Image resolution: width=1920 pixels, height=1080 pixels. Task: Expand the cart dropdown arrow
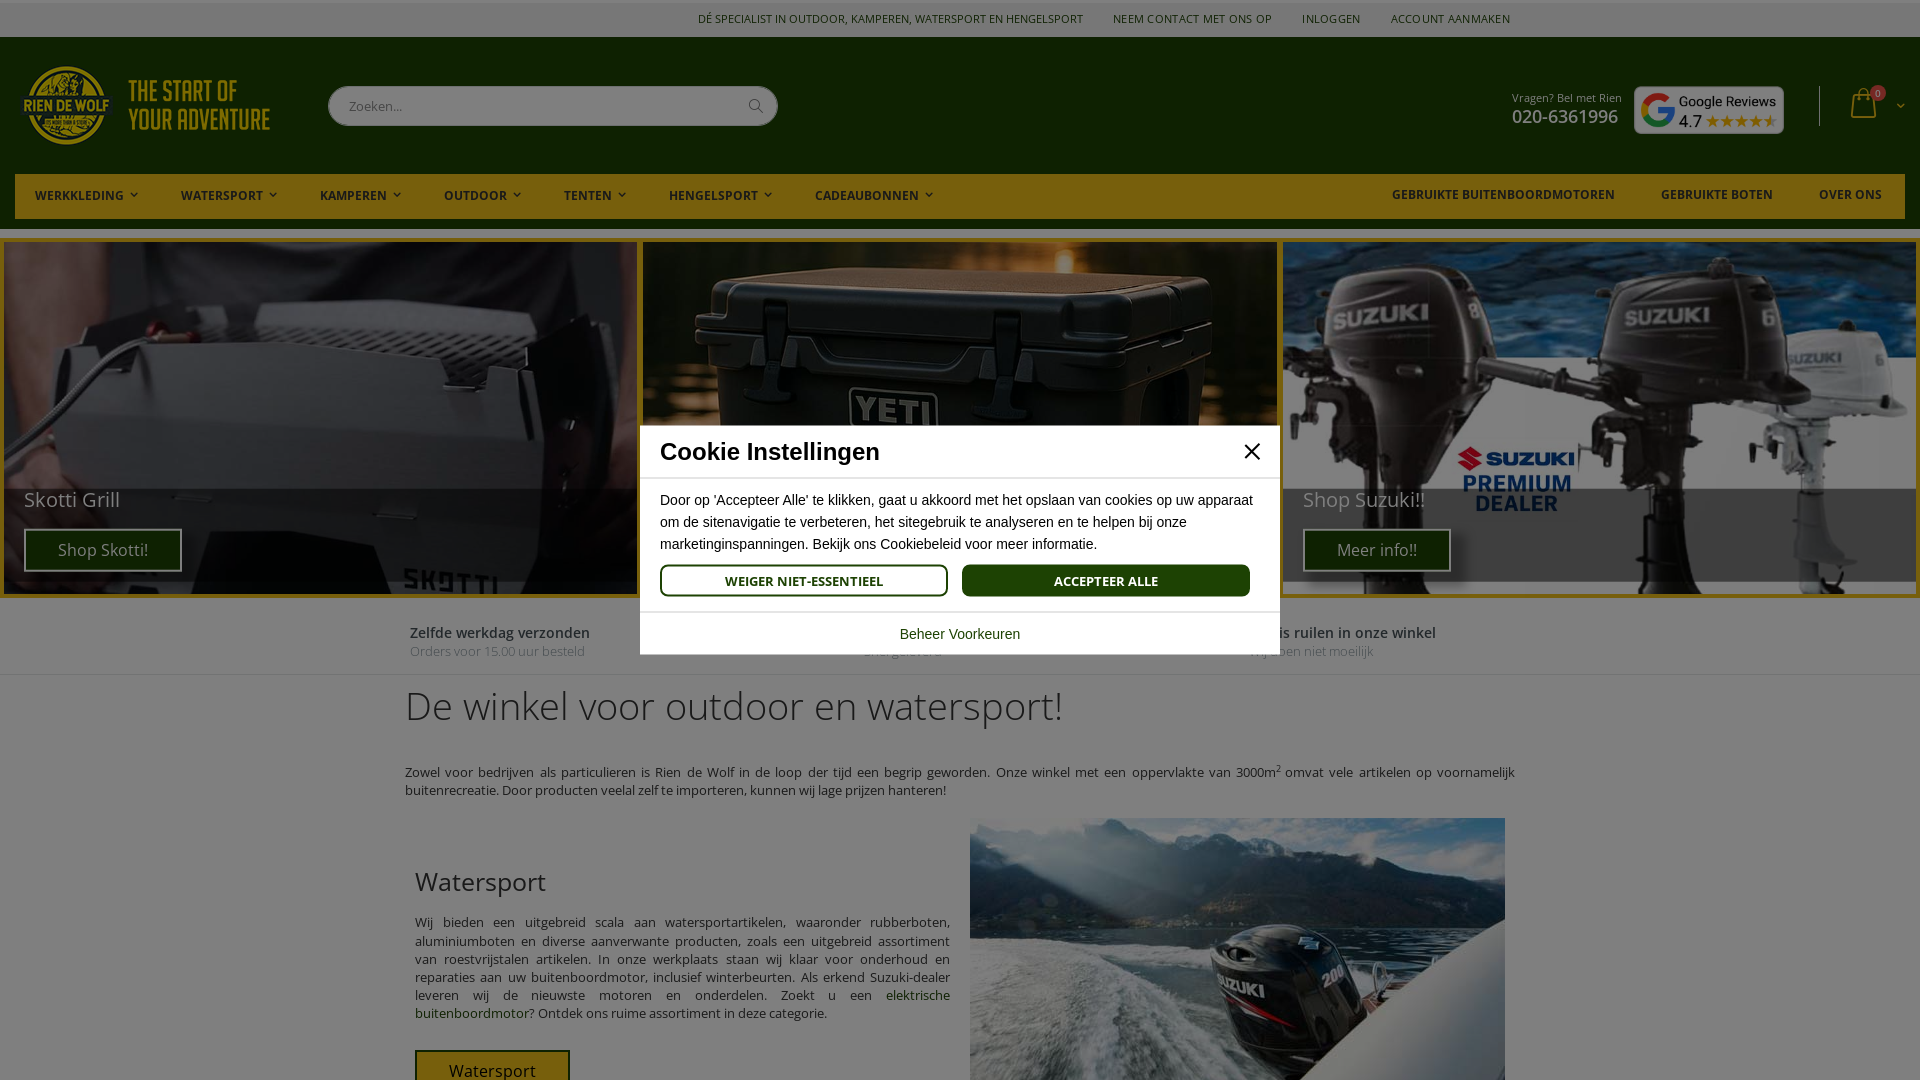pyautogui.click(x=1900, y=106)
